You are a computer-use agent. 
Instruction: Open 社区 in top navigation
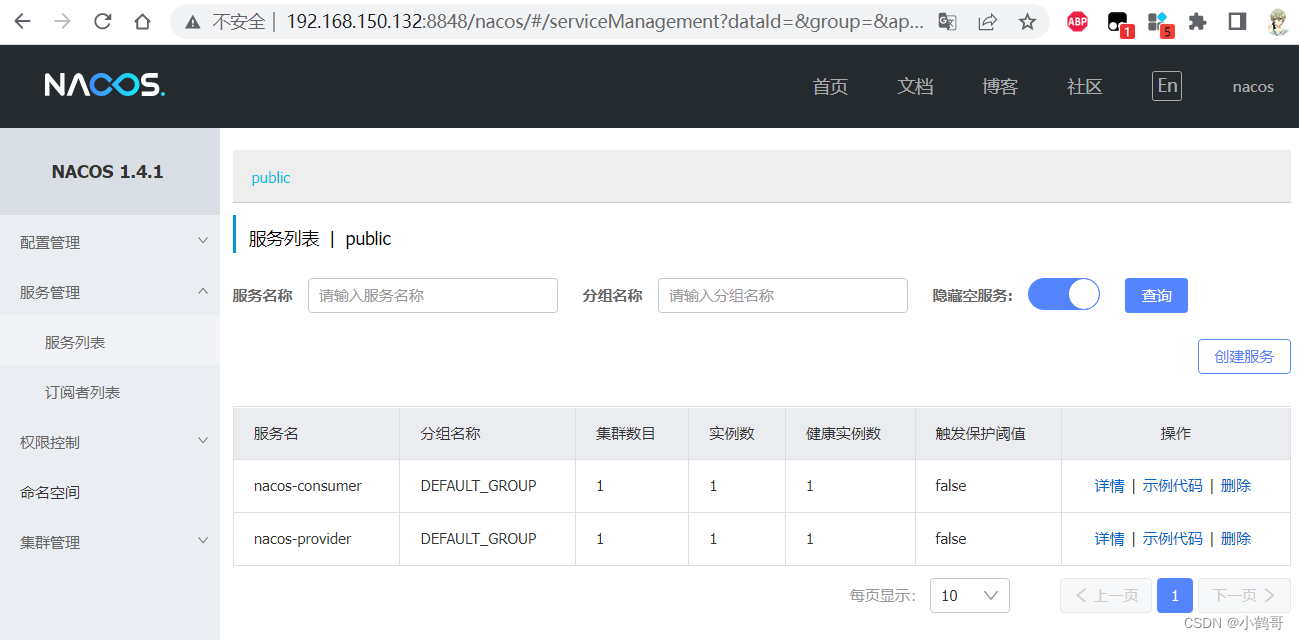click(1085, 87)
